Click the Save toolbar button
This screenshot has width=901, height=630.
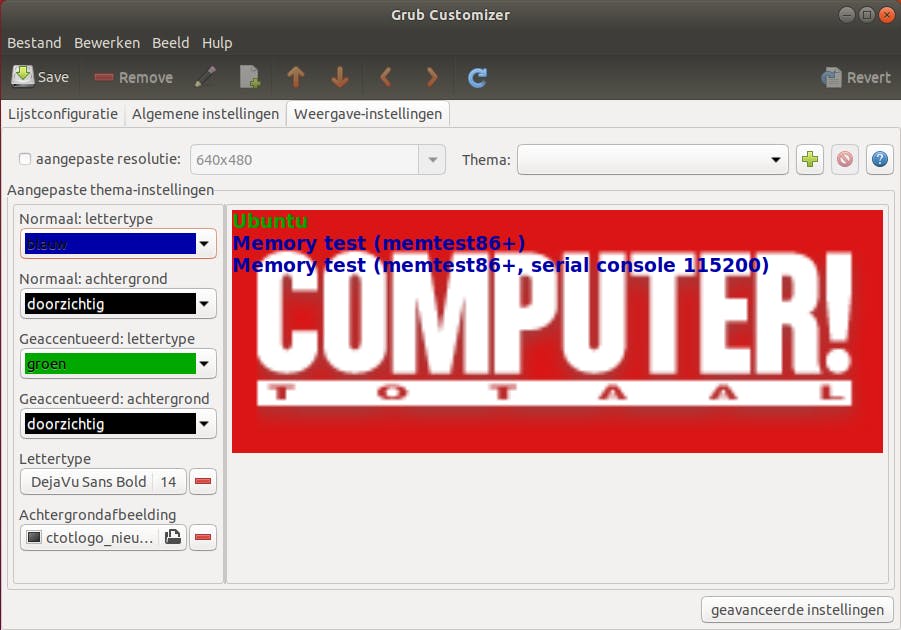point(40,77)
